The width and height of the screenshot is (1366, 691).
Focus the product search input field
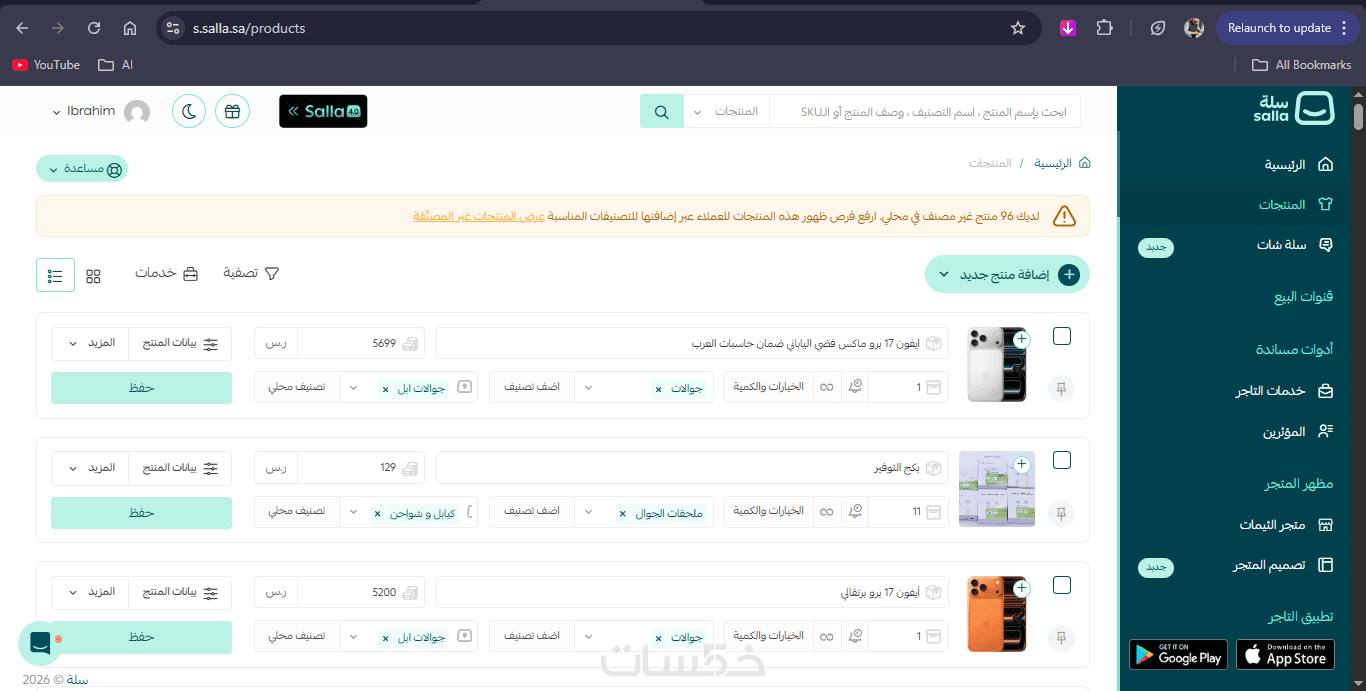click(x=925, y=111)
